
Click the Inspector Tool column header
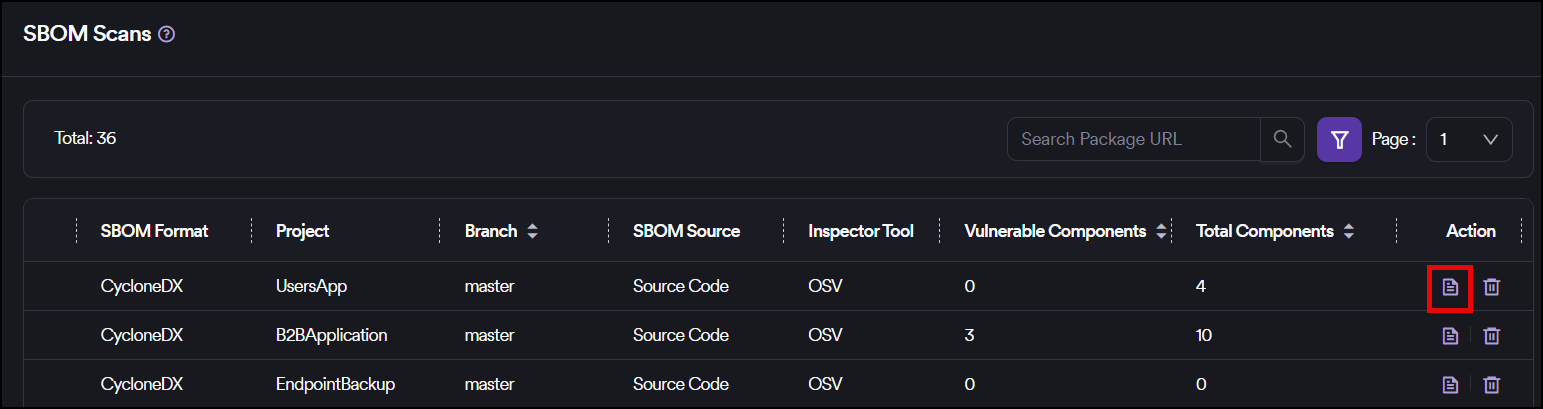pos(861,231)
